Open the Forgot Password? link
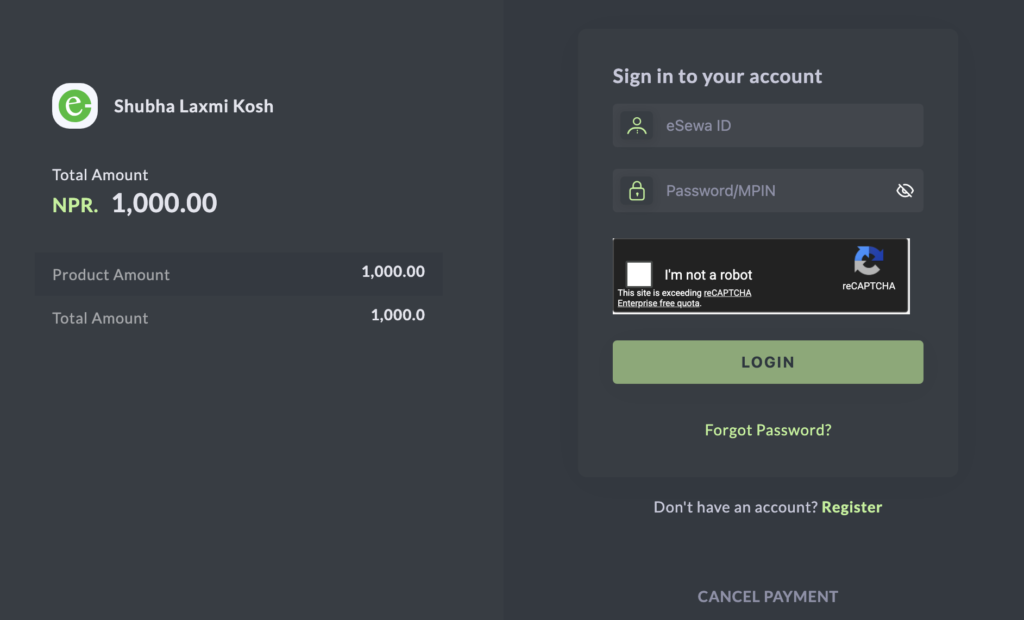Image resolution: width=1024 pixels, height=620 pixels. click(768, 430)
